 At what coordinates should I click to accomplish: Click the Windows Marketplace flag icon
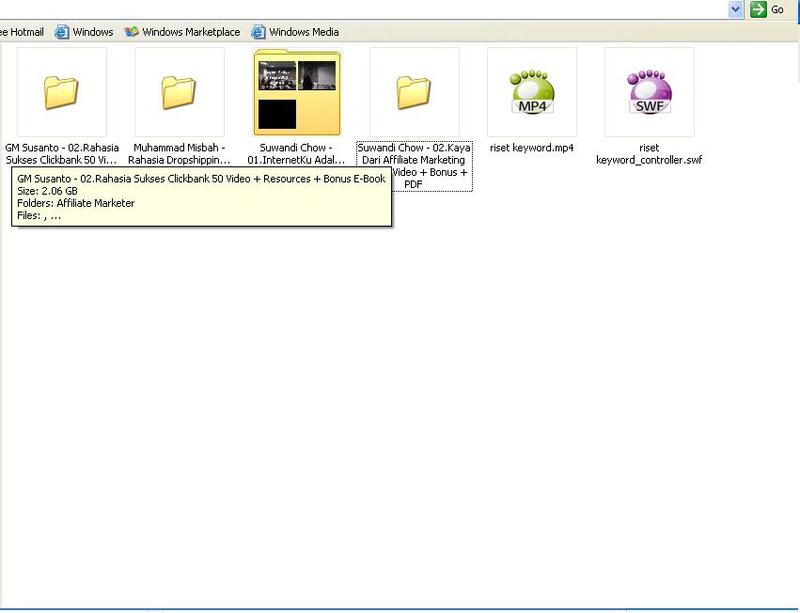tap(132, 32)
